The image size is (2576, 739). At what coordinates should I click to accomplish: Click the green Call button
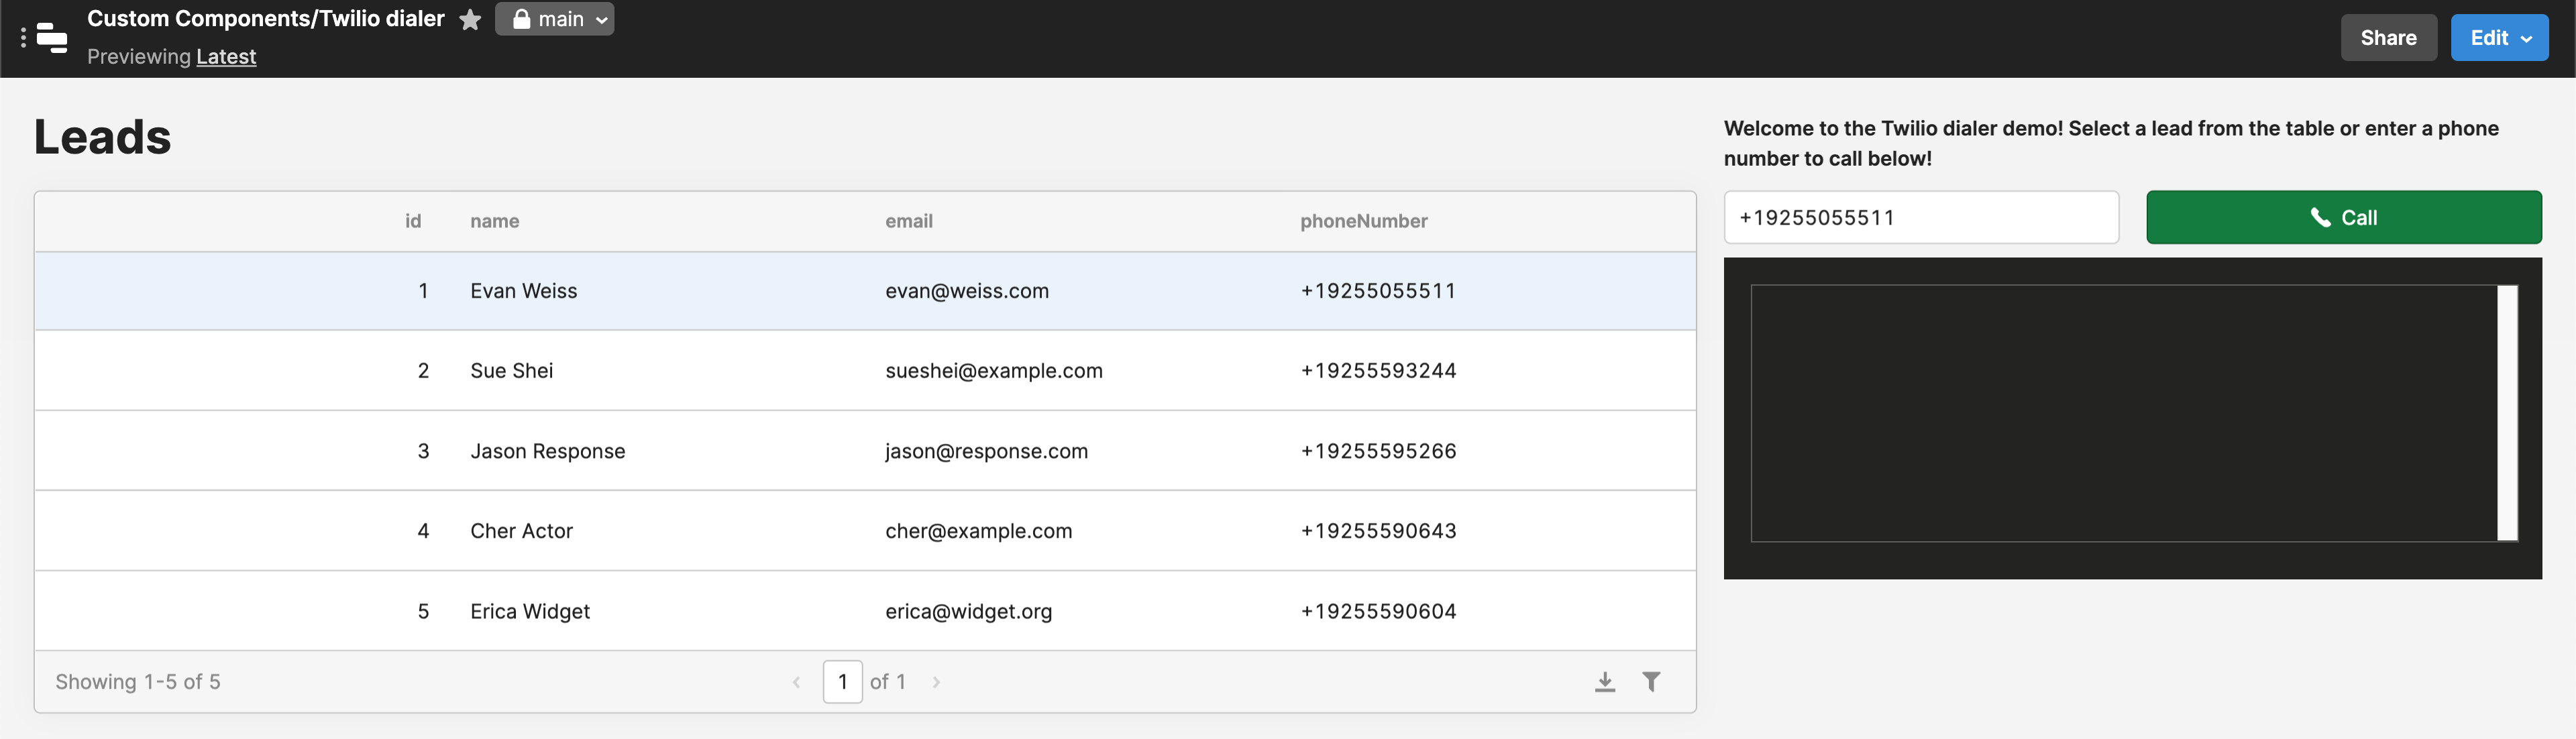(2343, 217)
